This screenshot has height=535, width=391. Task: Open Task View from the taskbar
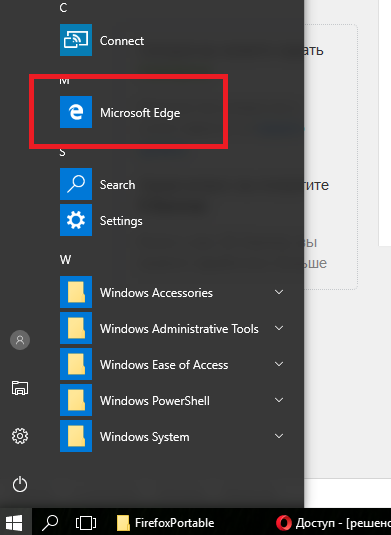tap(86, 523)
